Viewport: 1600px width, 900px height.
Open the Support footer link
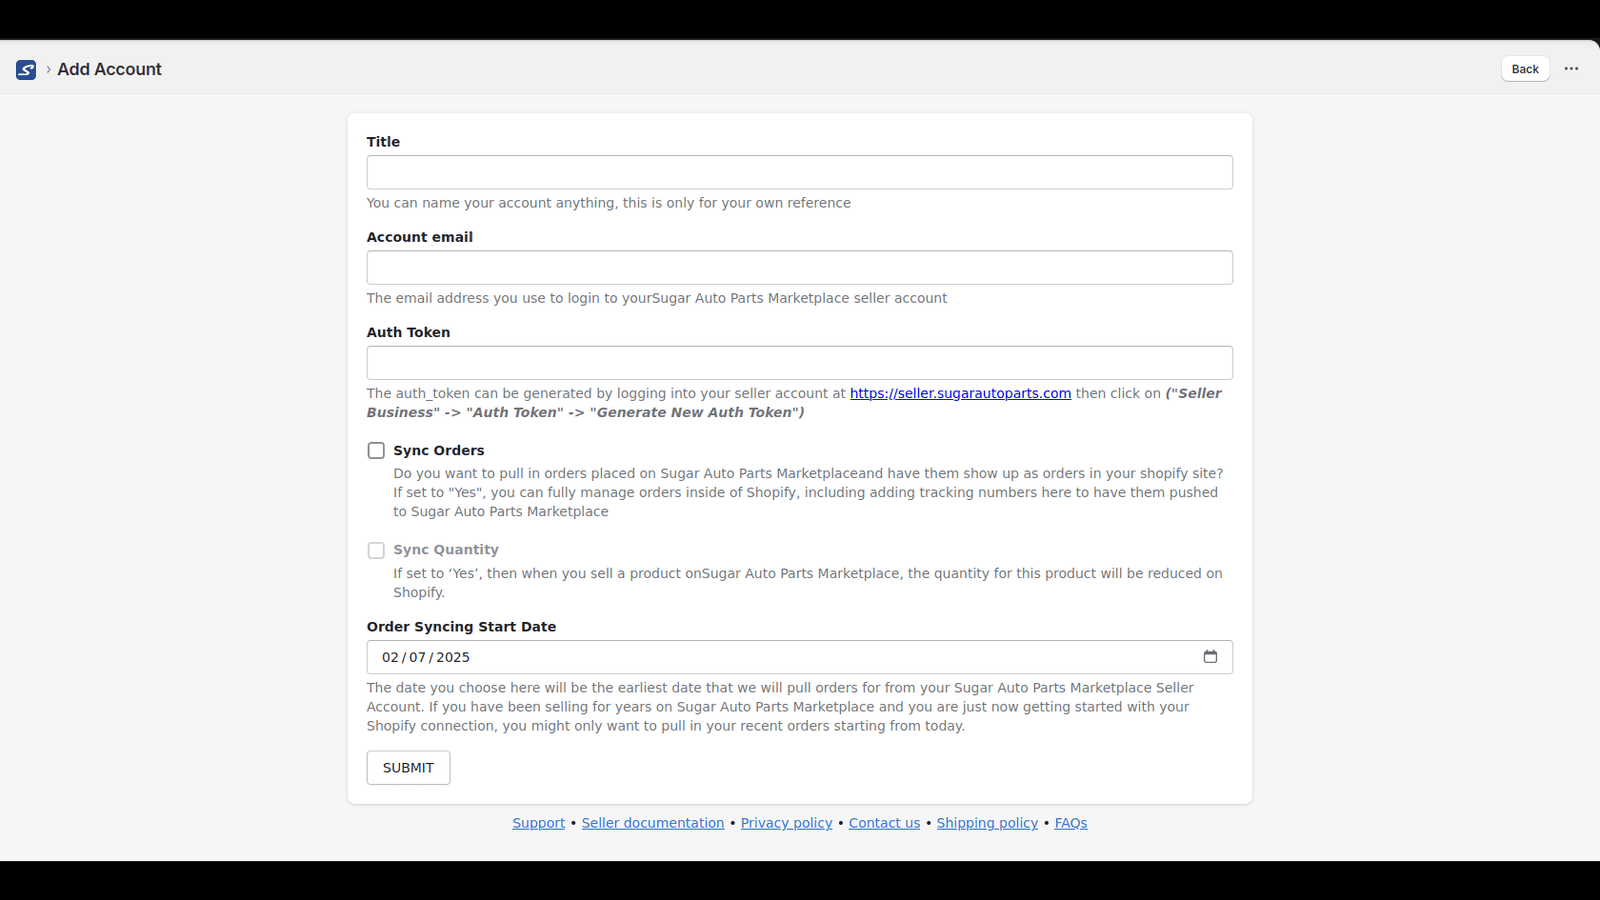539,823
